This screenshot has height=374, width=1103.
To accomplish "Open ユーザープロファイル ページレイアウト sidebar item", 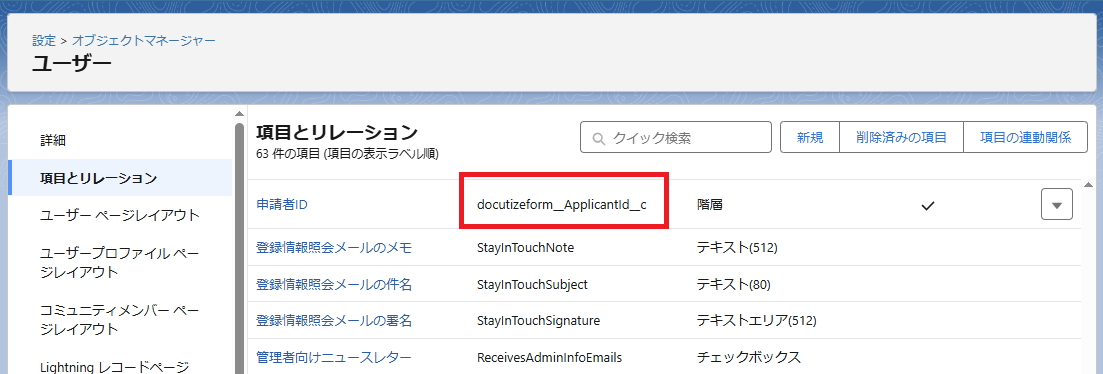I will (x=120, y=263).
